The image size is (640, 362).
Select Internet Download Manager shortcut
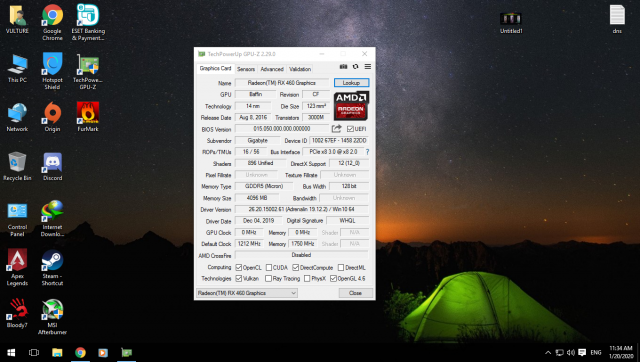pyautogui.click(x=52, y=218)
